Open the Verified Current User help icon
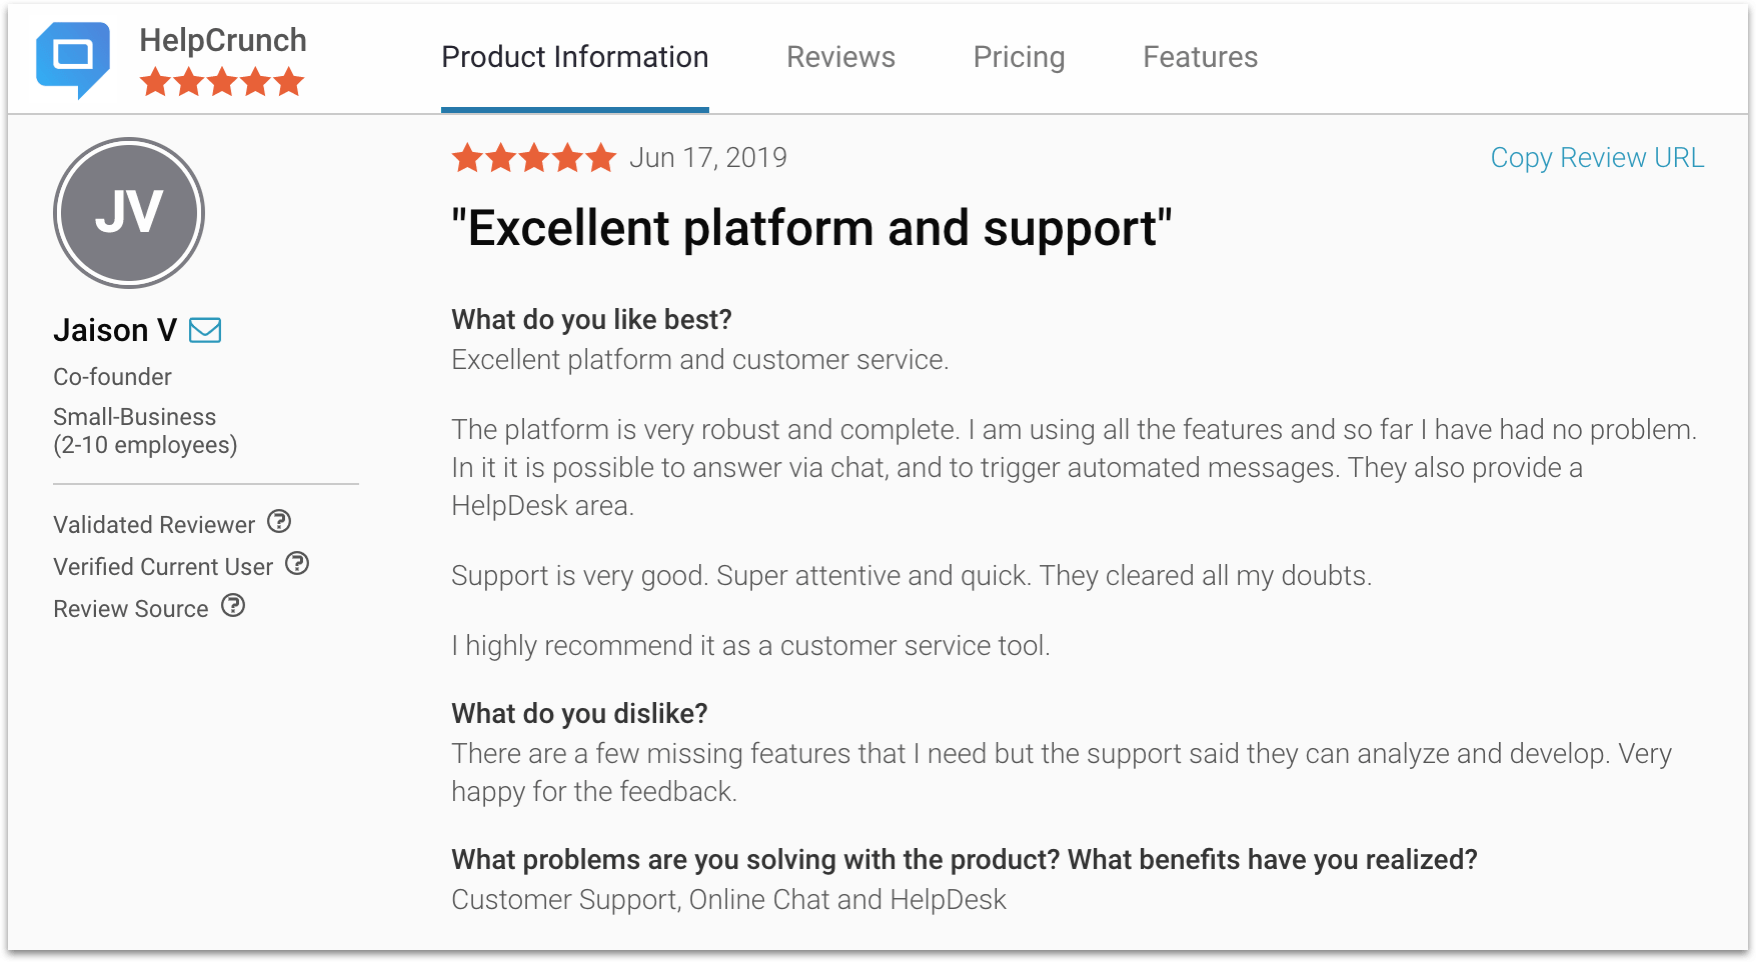This screenshot has height=962, width=1756. pos(297,564)
